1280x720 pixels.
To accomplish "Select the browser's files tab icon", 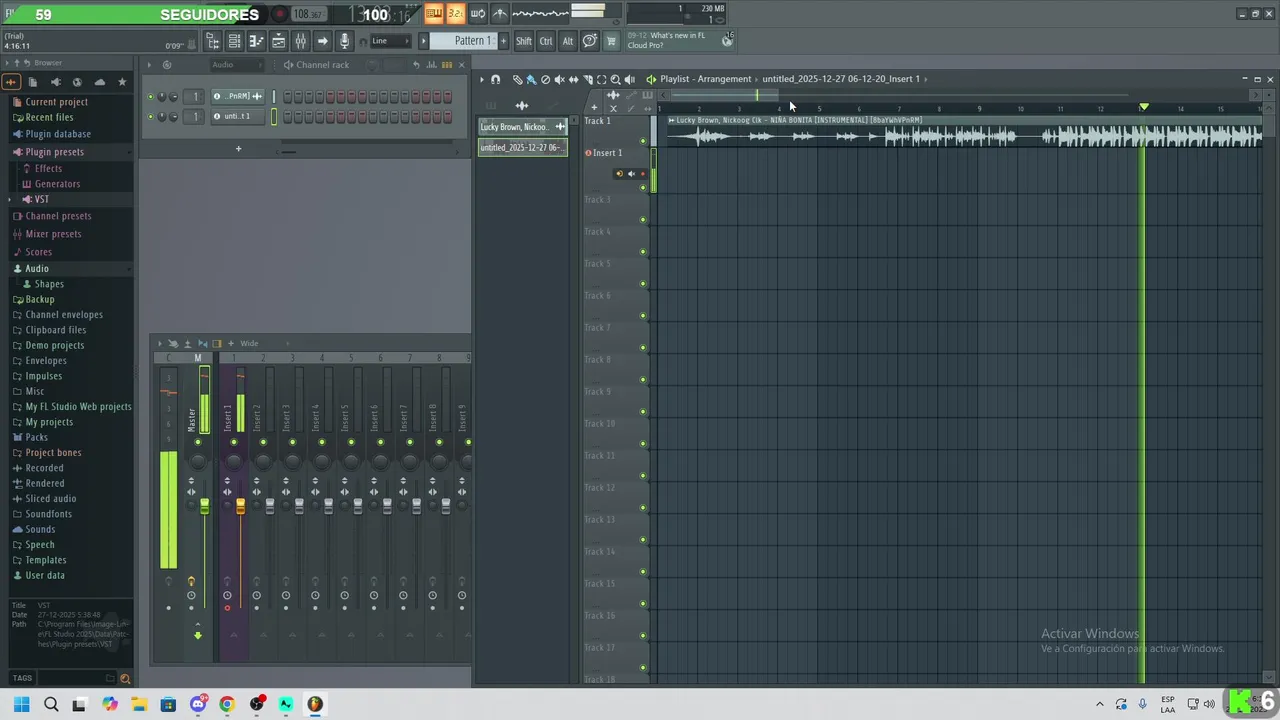I will coord(33,82).
